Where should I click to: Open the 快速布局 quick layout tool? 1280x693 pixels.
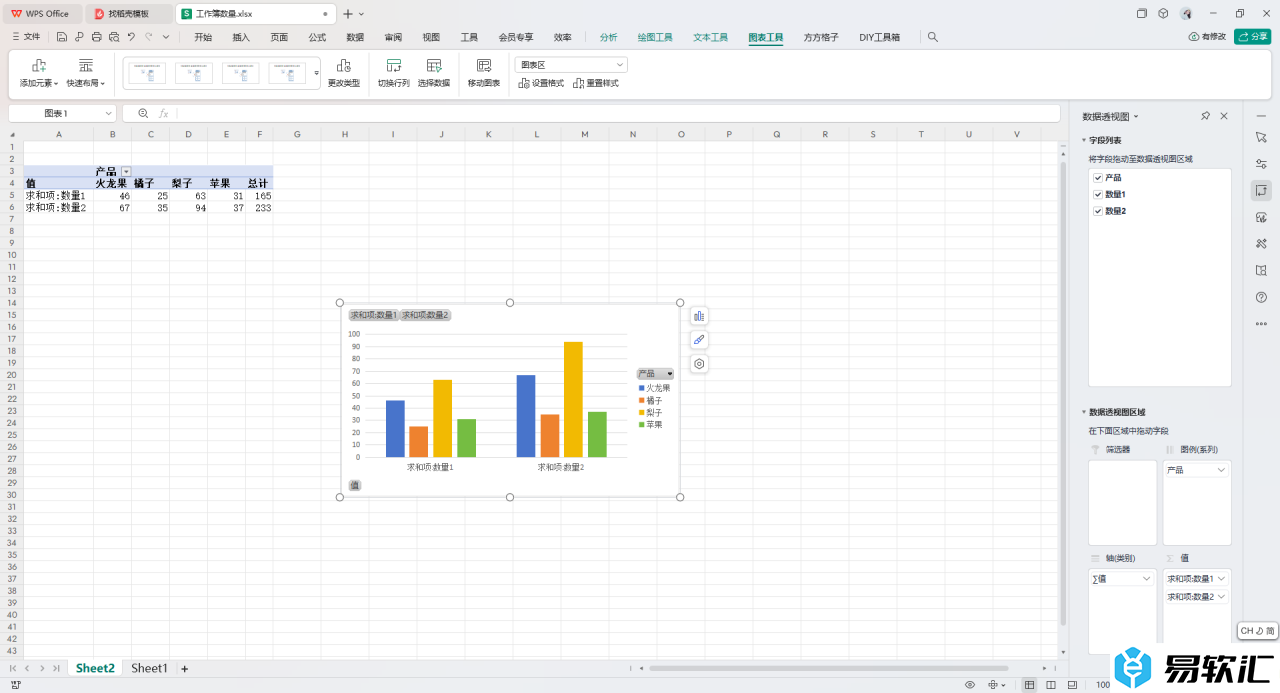click(86, 73)
